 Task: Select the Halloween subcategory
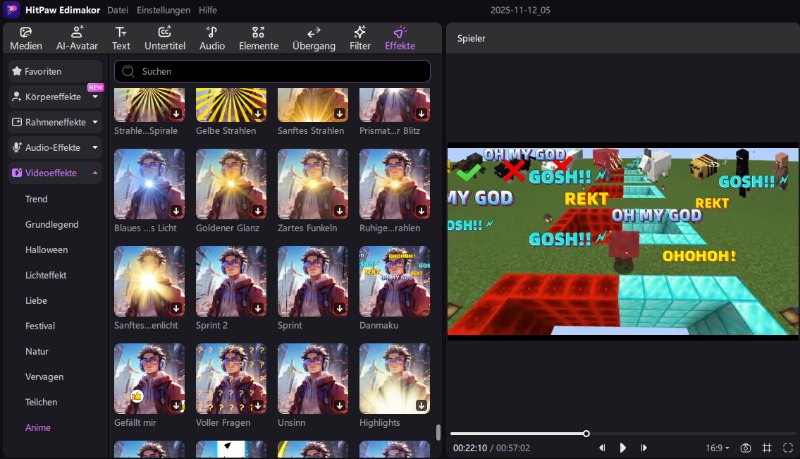(x=46, y=250)
